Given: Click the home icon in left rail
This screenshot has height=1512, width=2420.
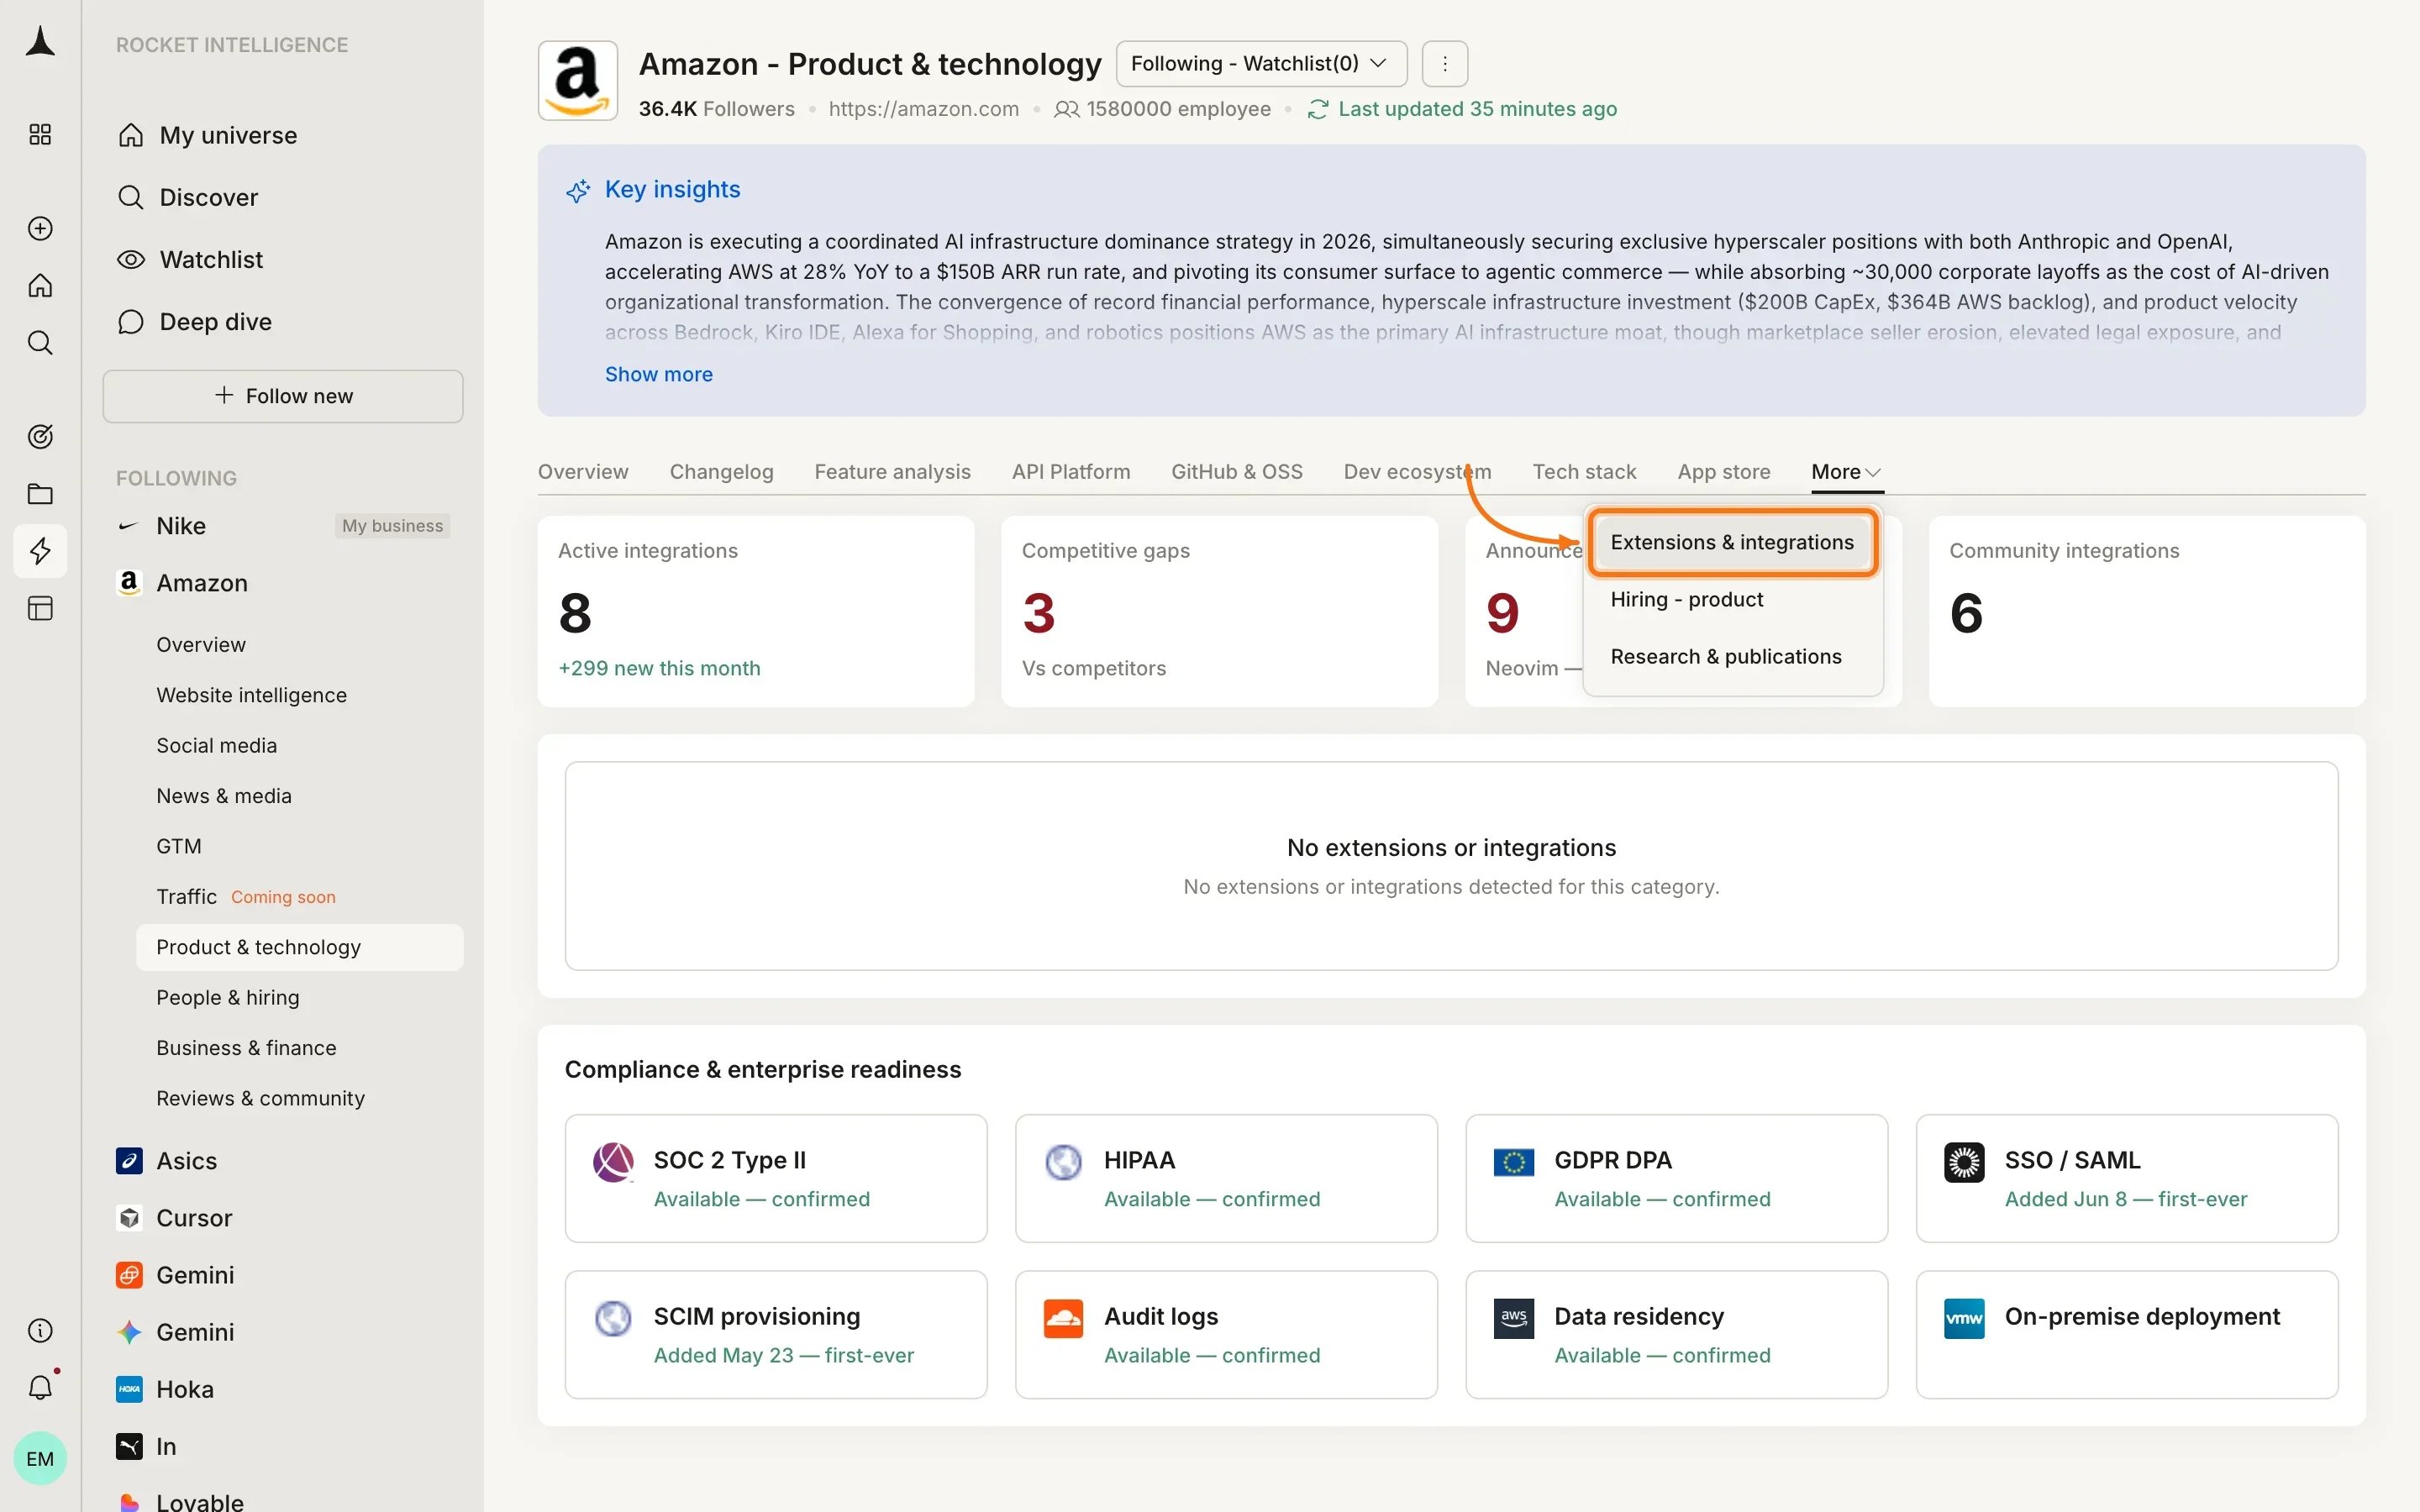Looking at the screenshot, I should (40, 285).
